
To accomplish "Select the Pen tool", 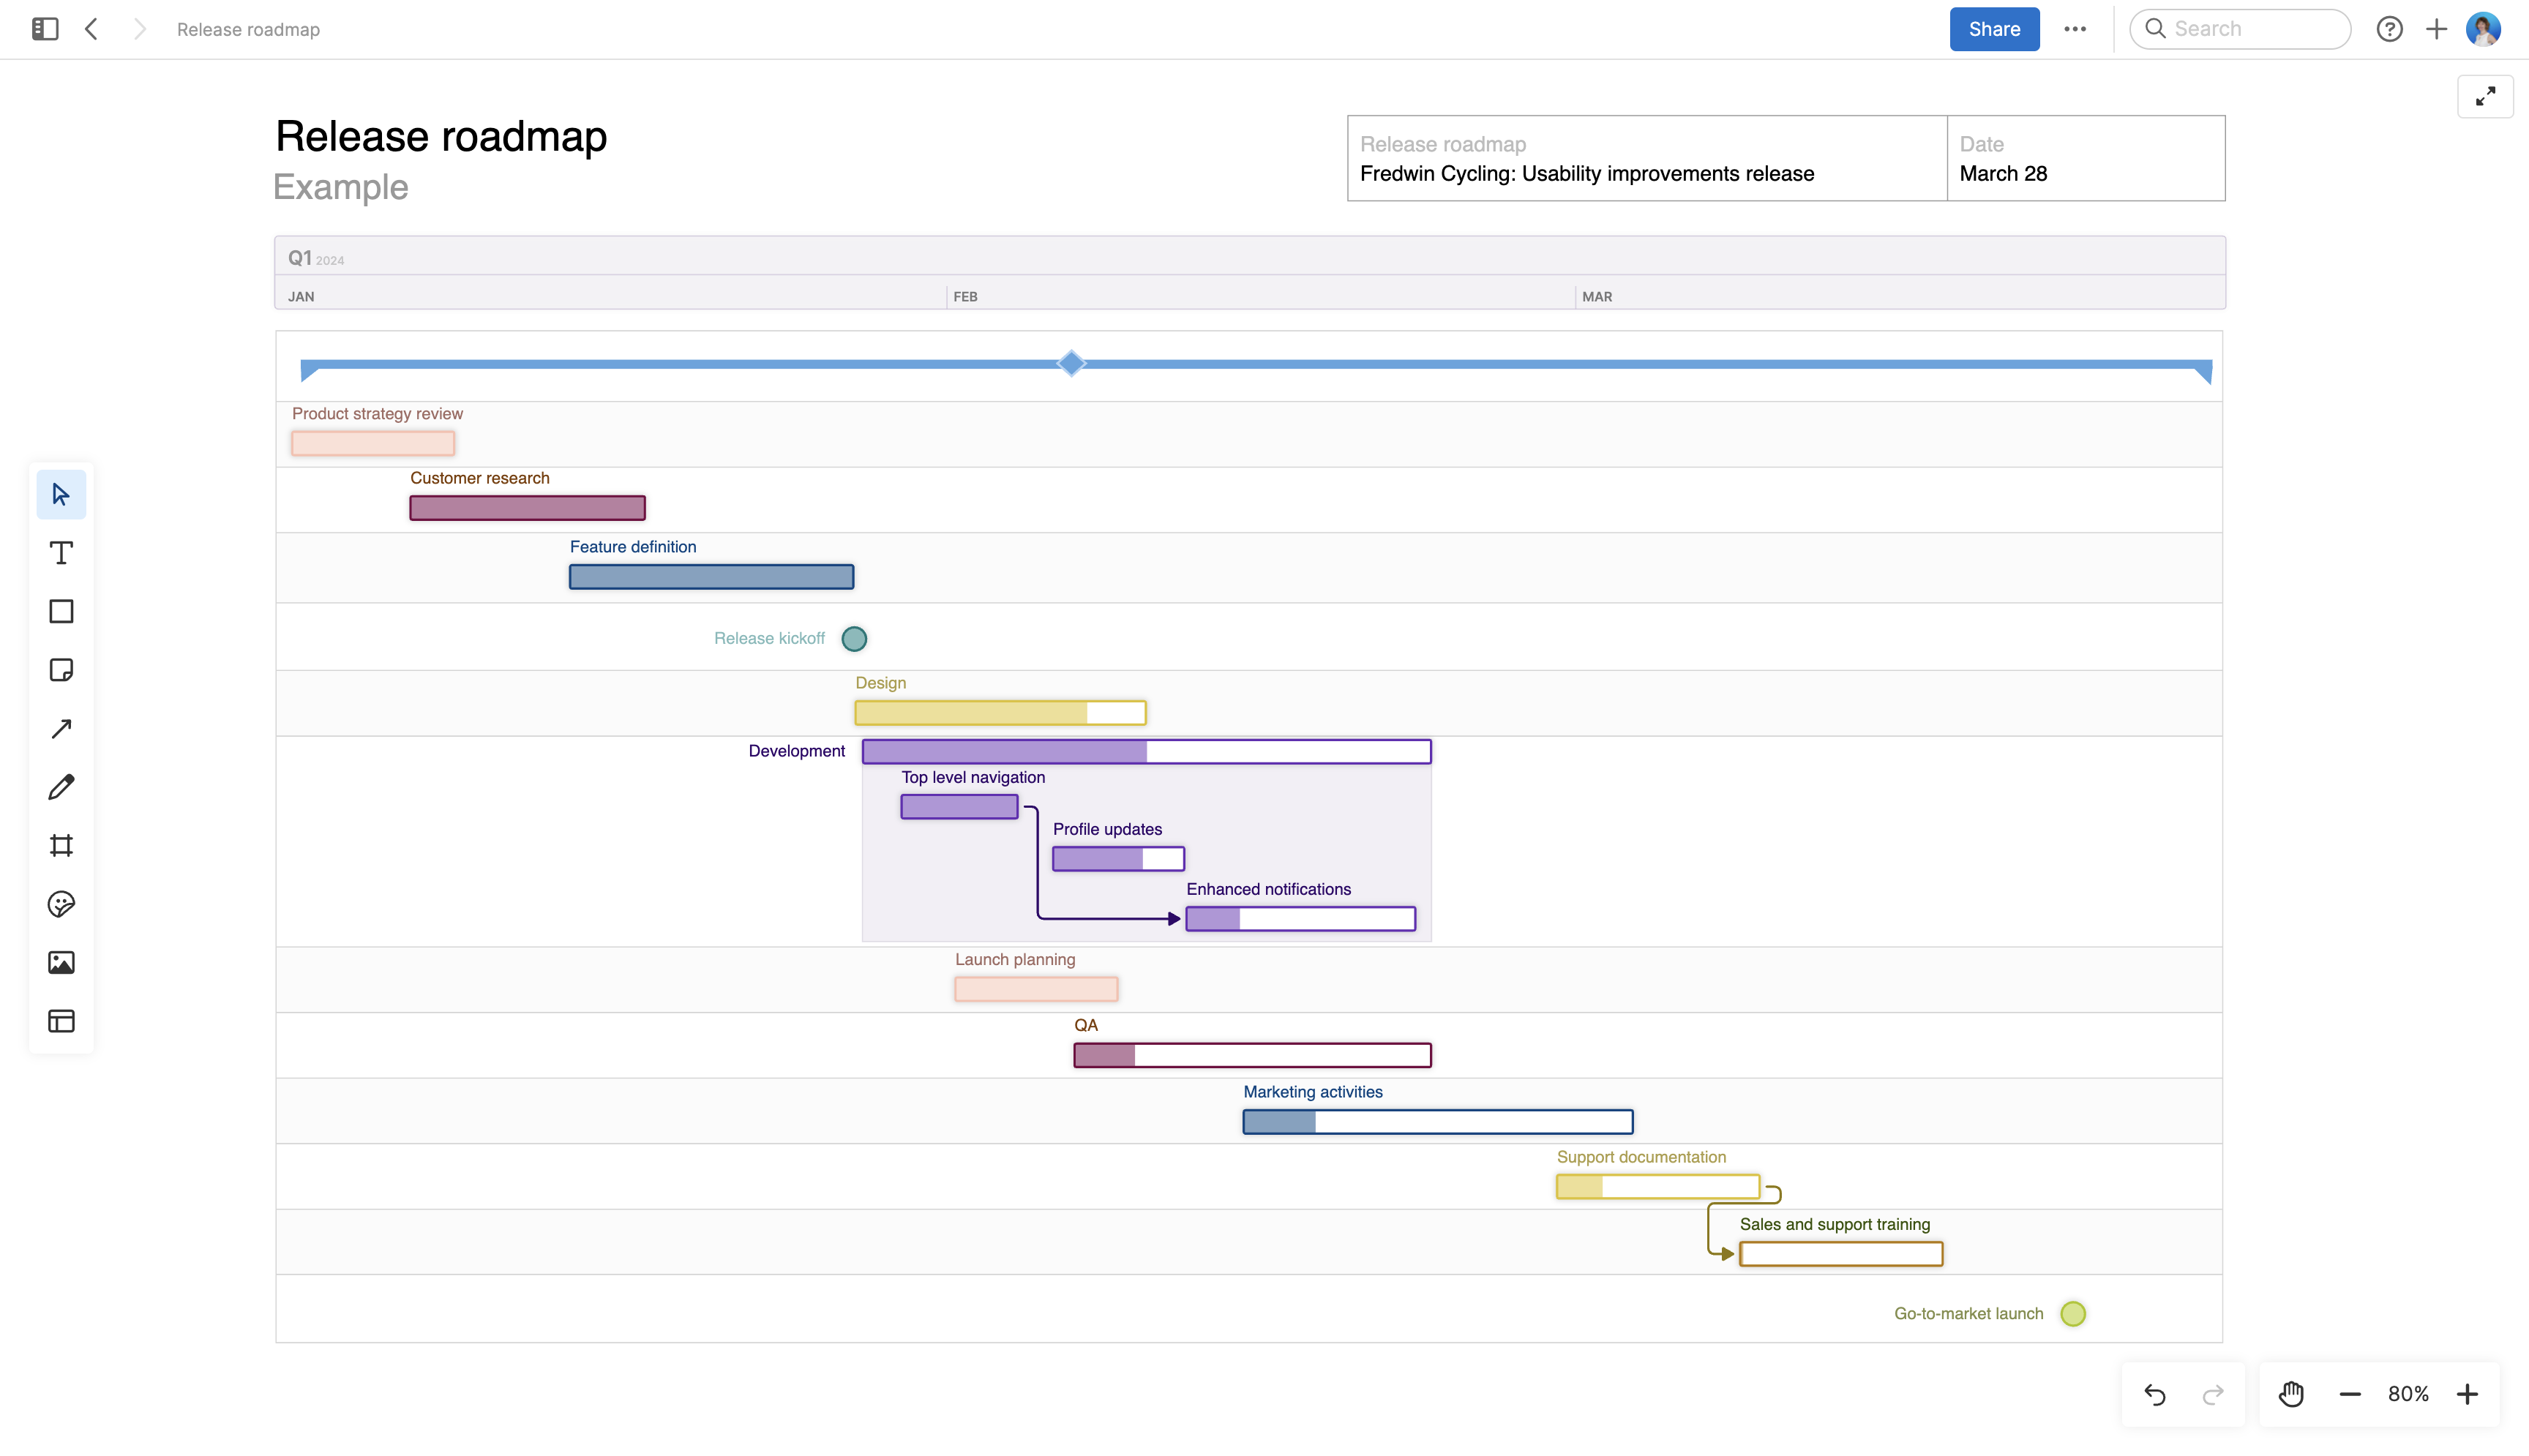I will click(61, 787).
